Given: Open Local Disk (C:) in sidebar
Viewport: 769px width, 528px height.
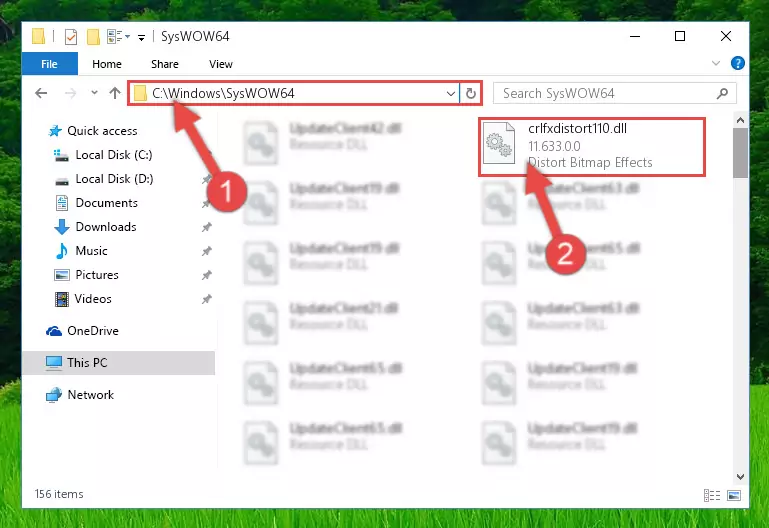Looking at the screenshot, I should pyautogui.click(x=114, y=155).
